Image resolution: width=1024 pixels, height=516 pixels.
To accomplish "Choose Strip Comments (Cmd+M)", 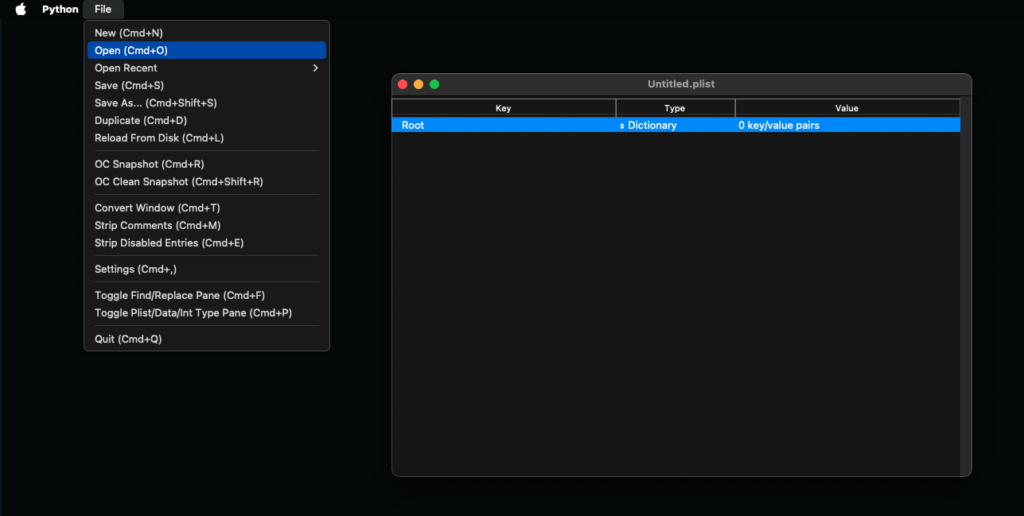I will coord(206,226).
